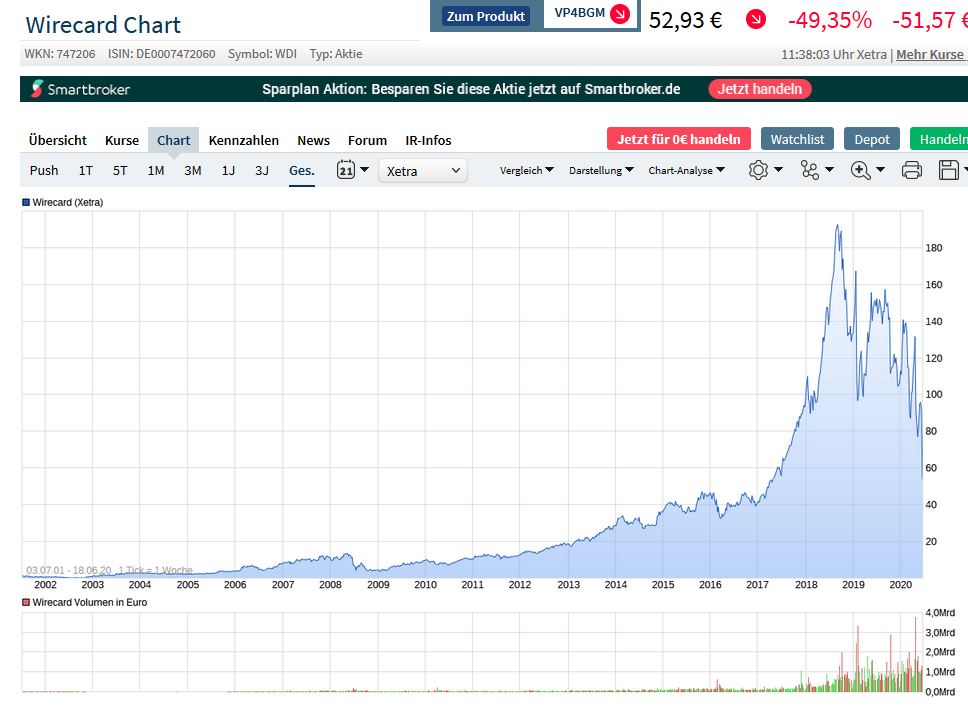Expand the Darstellung dropdown

[x=601, y=170]
